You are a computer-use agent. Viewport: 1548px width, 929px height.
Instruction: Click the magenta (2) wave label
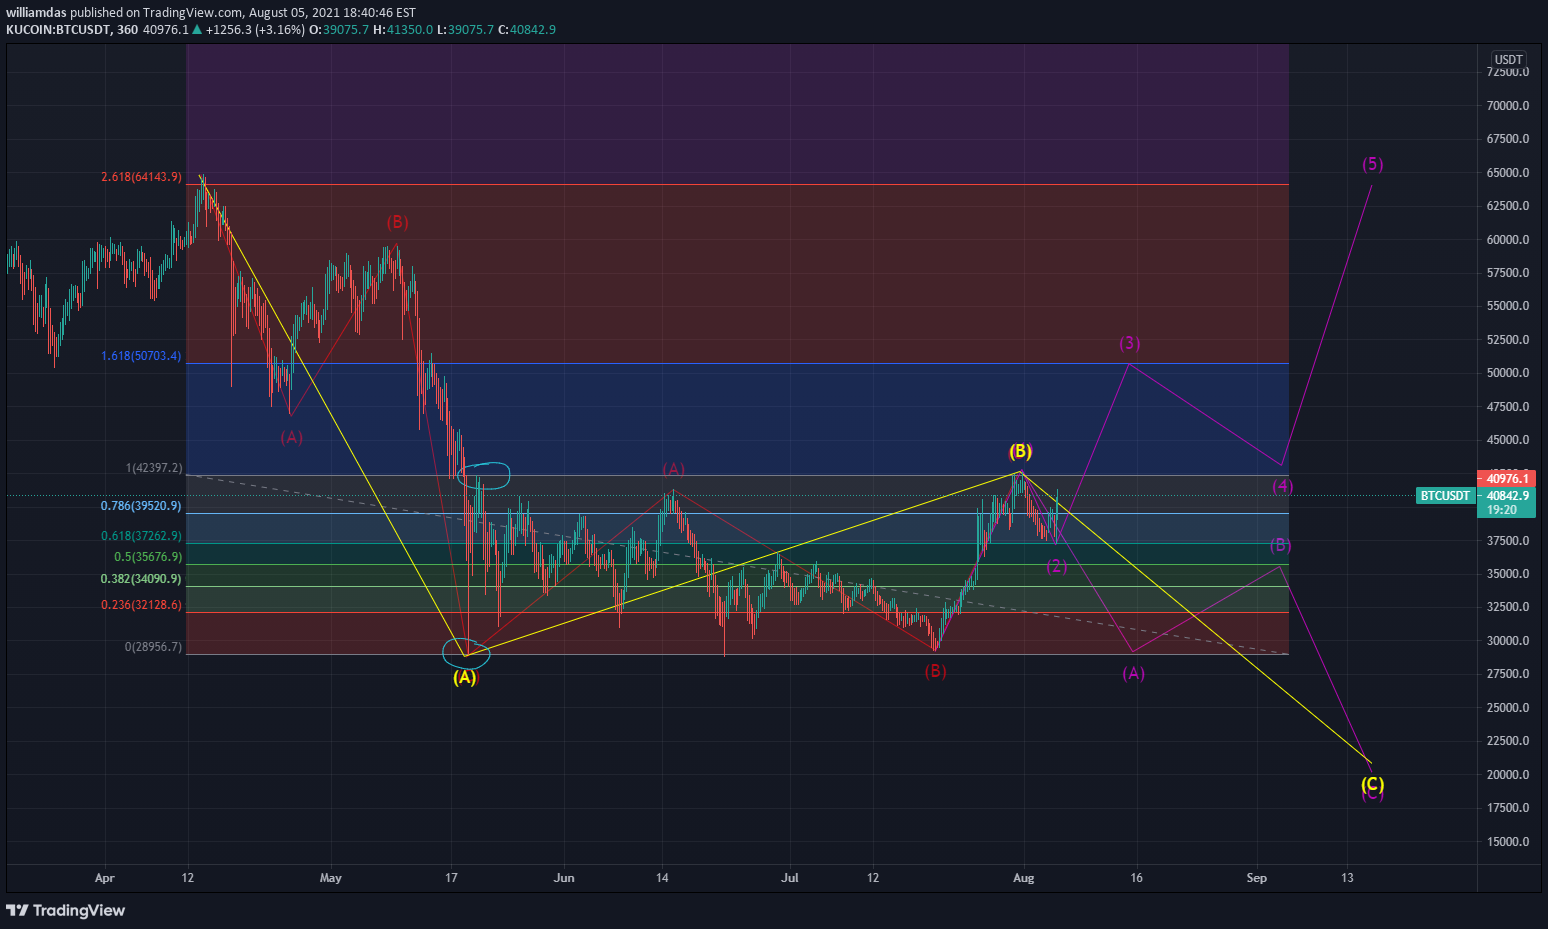pyautogui.click(x=1057, y=566)
